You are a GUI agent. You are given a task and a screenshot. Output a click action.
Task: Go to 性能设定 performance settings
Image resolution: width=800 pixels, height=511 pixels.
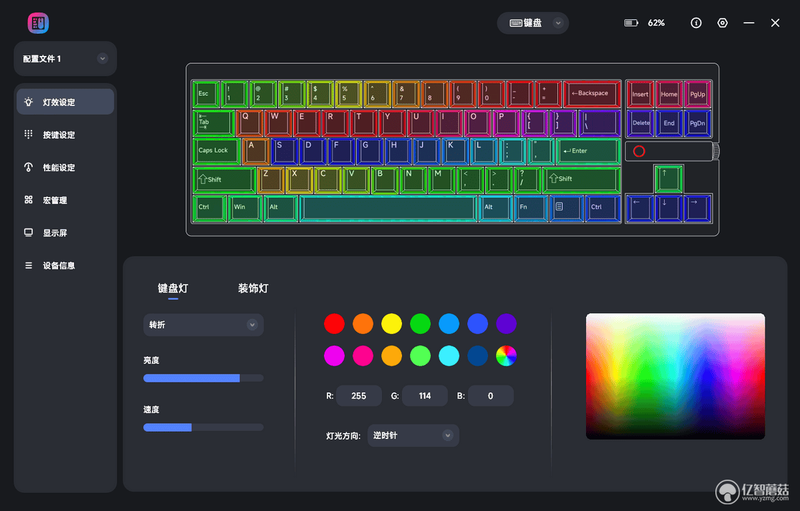pos(65,167)
